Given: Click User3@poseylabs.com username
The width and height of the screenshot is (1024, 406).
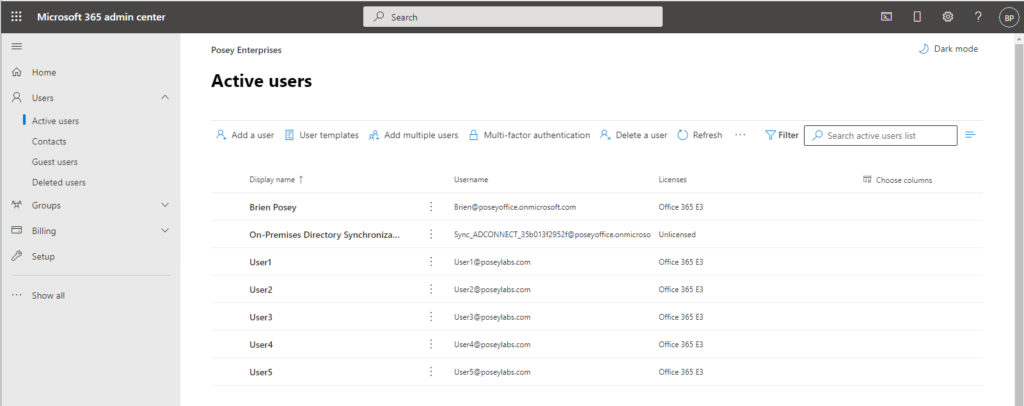Looking at the screenshot, I should point(492,317).
